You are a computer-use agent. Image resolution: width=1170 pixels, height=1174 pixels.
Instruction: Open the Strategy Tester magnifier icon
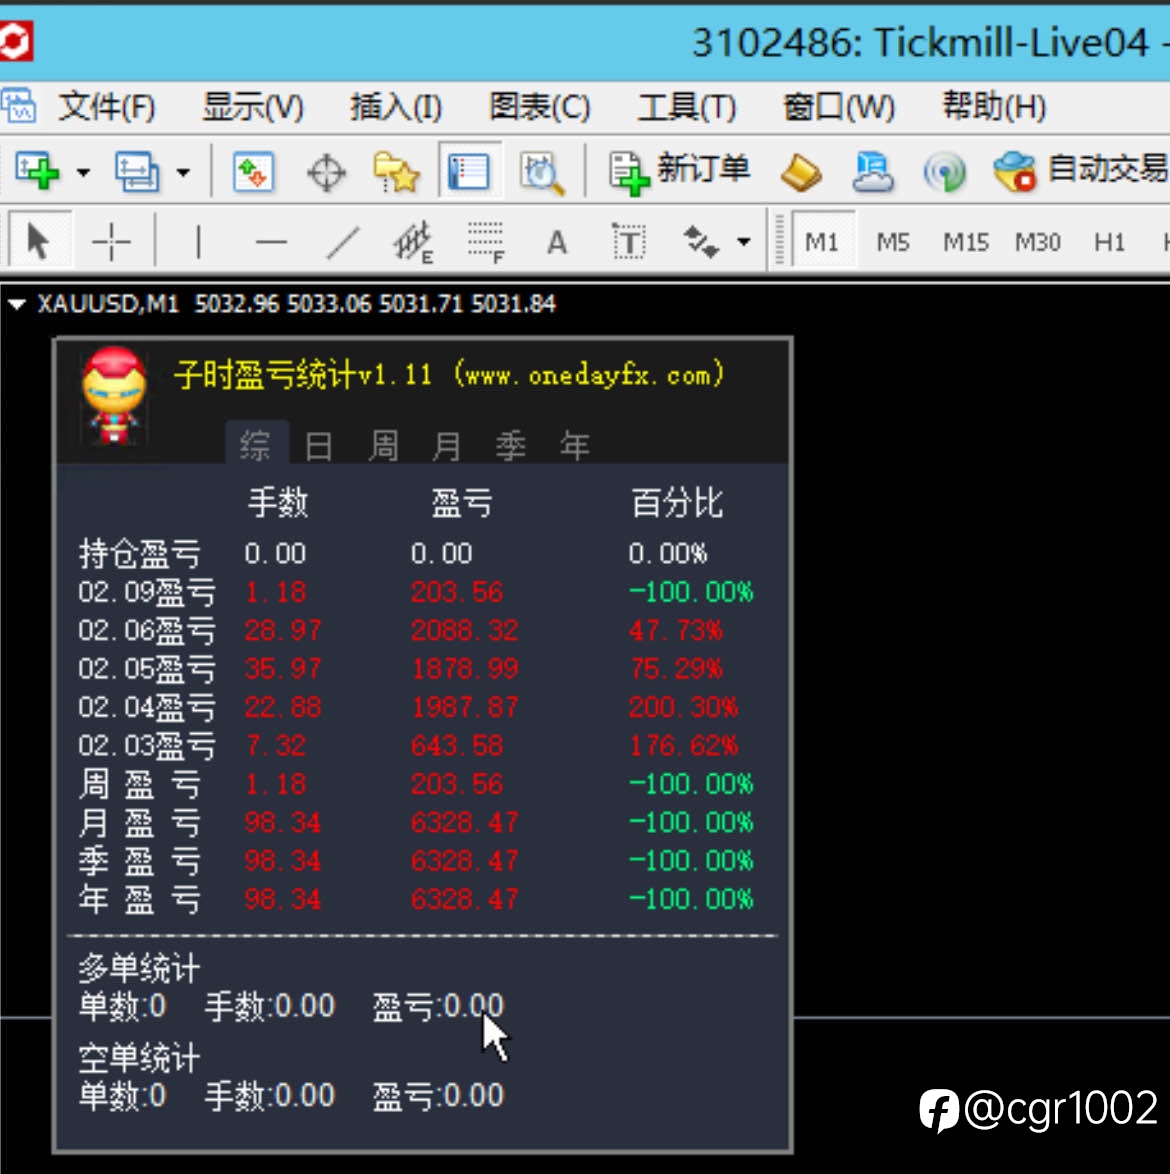[541, 173]
